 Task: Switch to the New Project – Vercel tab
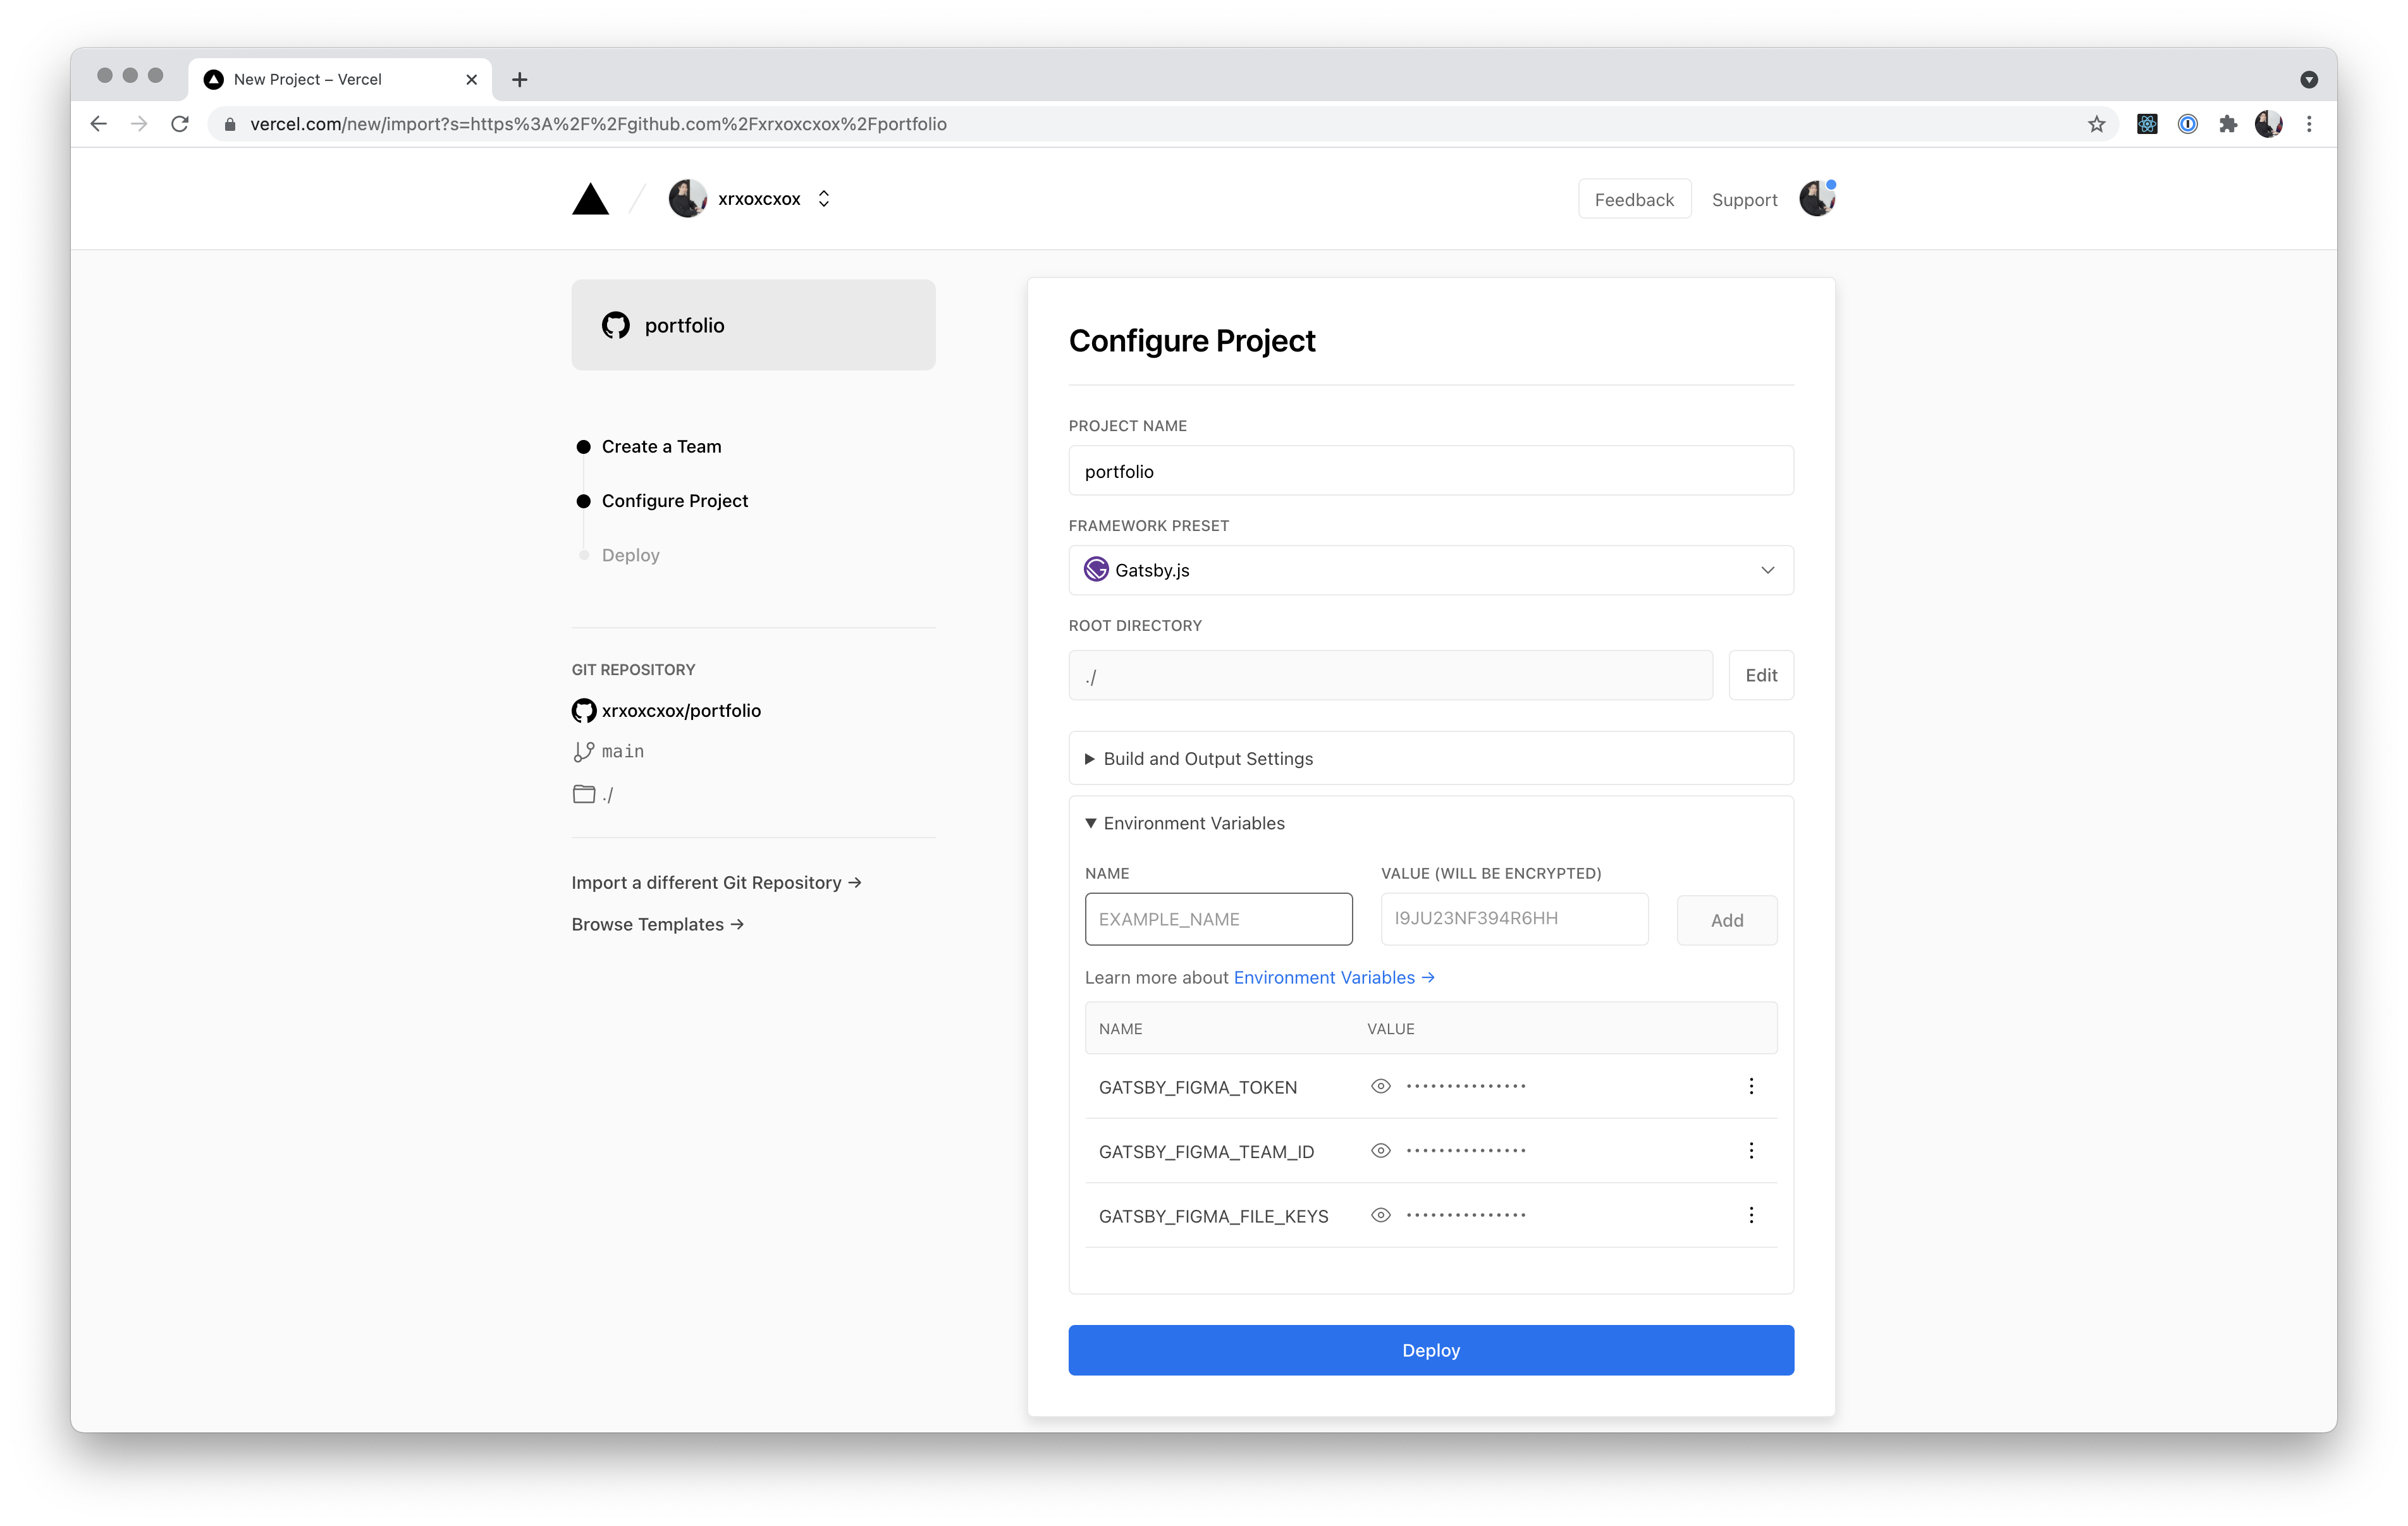click(308, 79)
